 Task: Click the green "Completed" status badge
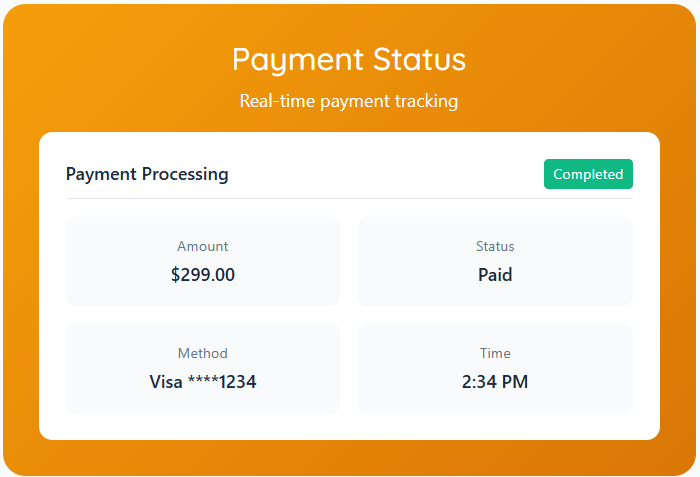[588, 174]
